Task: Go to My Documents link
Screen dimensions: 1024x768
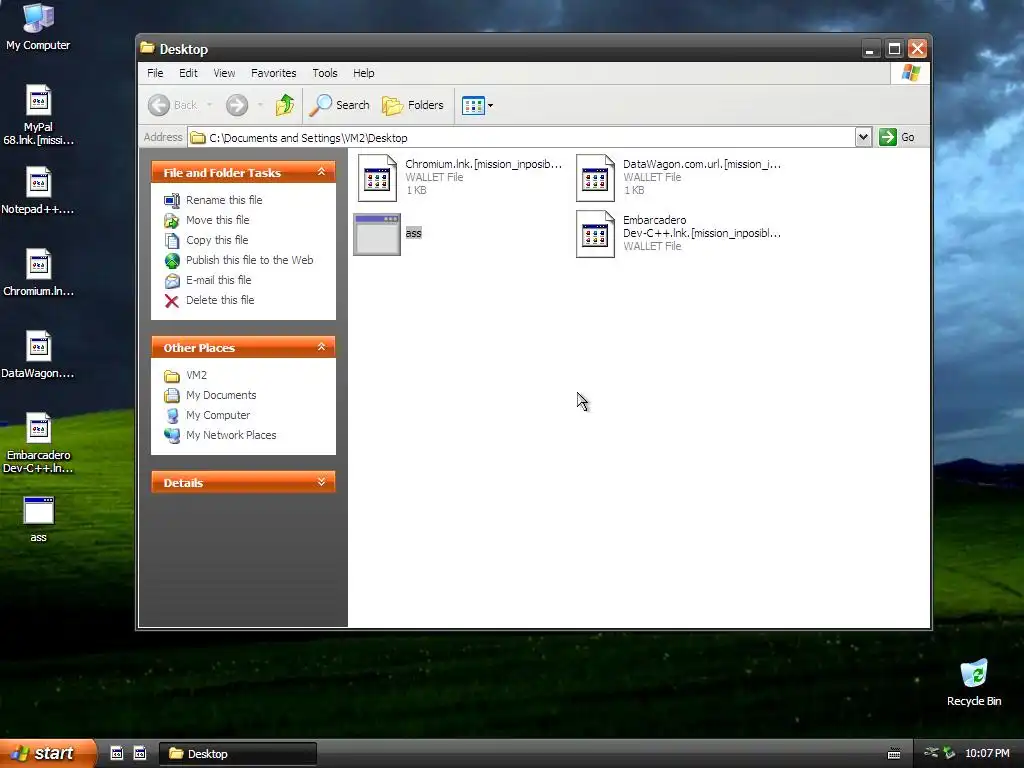Action: [x=221, y=395]
